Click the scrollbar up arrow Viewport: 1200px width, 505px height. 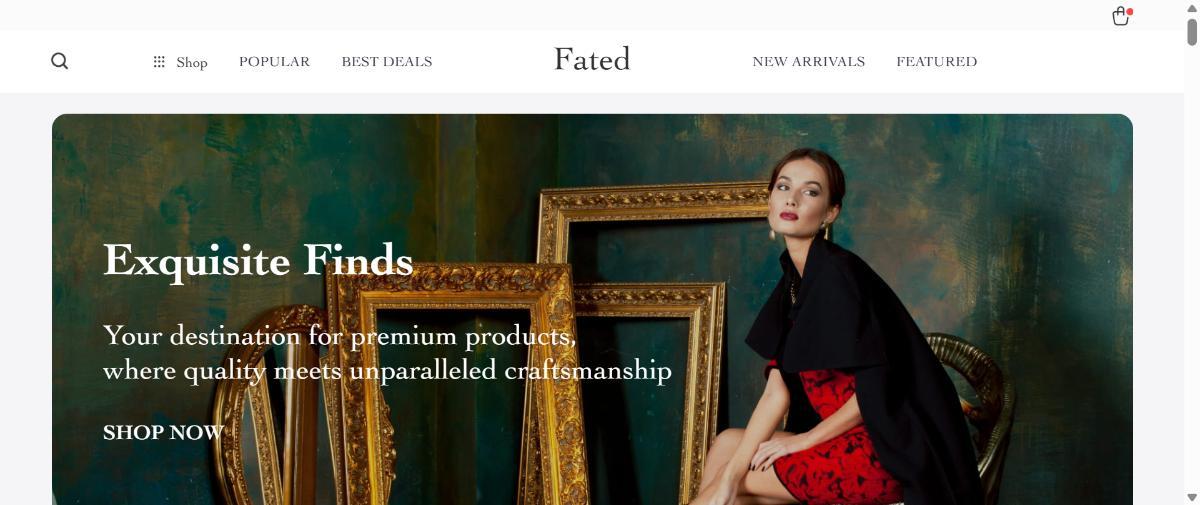(1192, 7)
